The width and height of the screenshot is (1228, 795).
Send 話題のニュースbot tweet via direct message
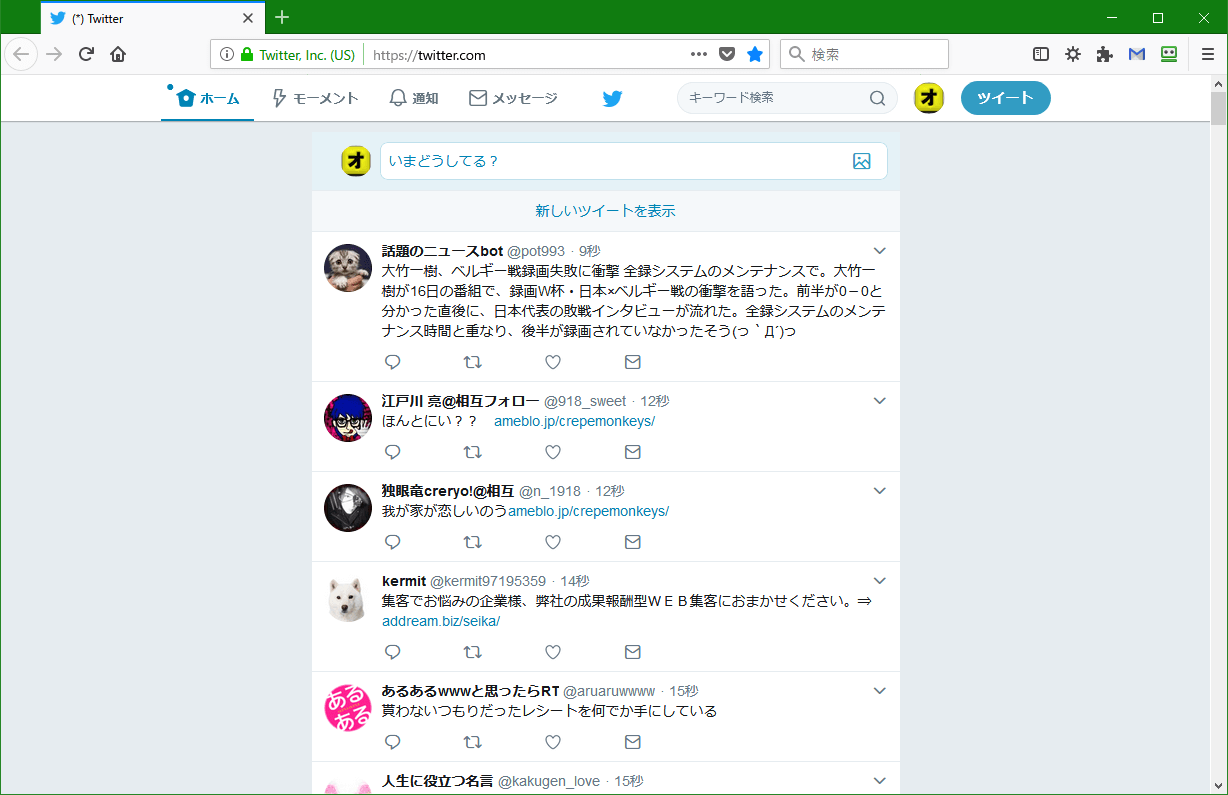point(633,362)
